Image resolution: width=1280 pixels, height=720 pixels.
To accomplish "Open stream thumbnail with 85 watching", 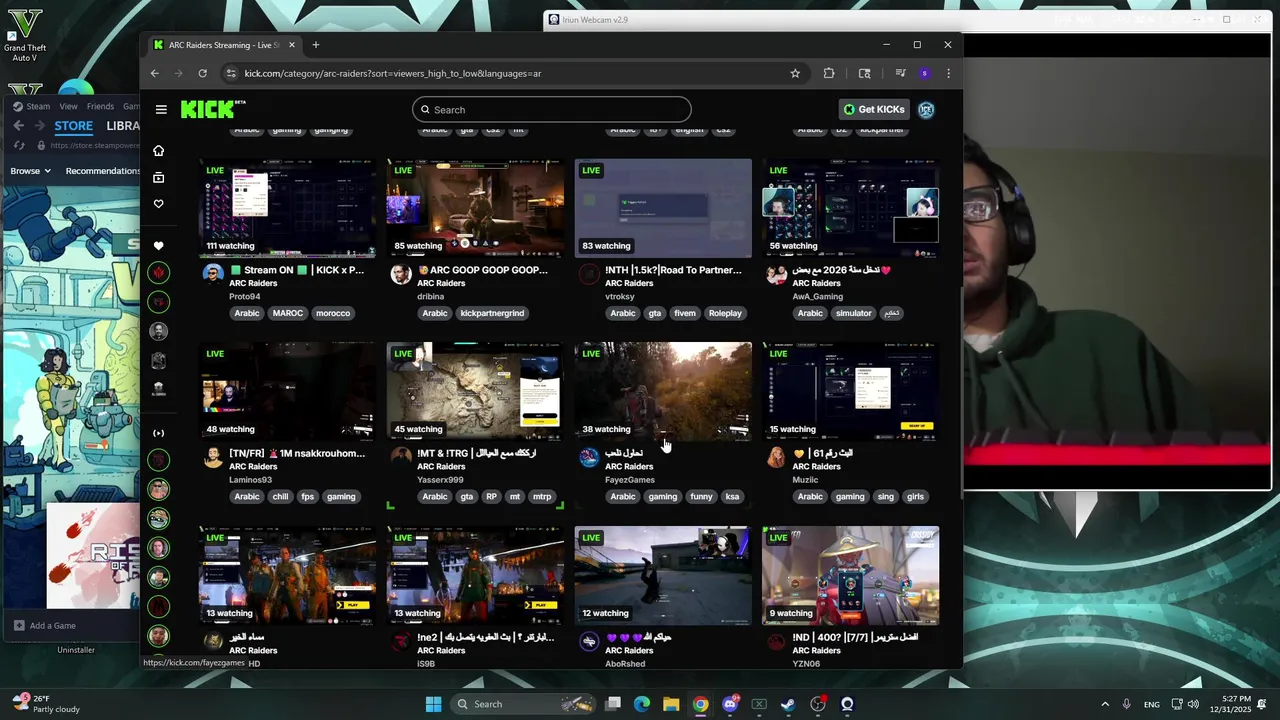I will (x=475, y=208).
